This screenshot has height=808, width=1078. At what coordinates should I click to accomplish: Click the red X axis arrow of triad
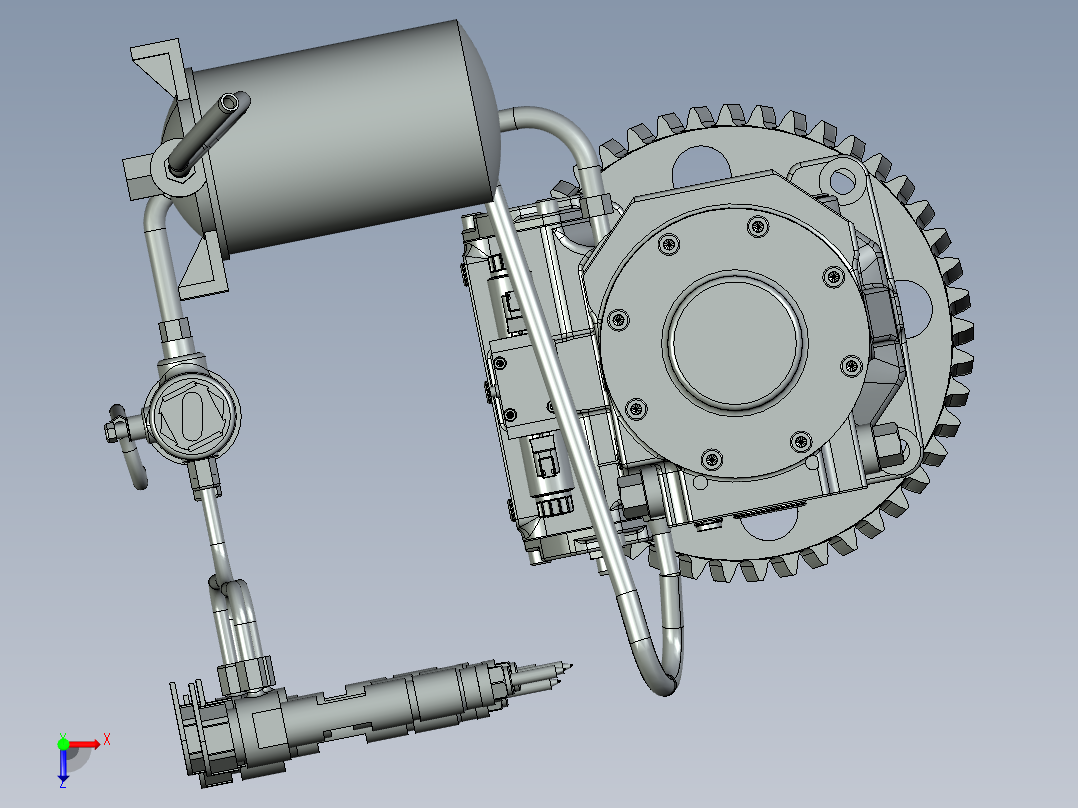85,745
